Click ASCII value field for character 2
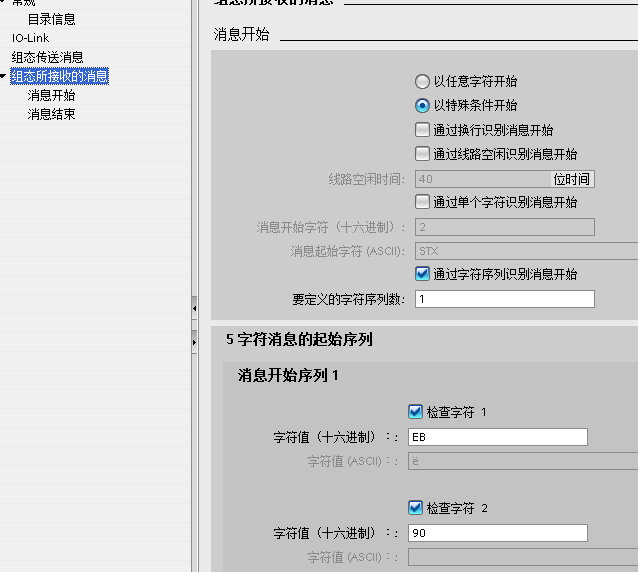The width and height of the screenshot is (638, 572). coord(523,557)
